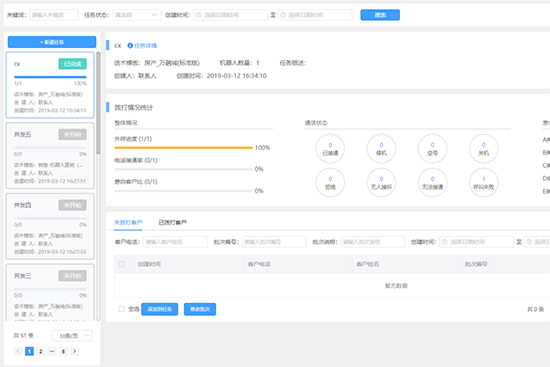Click the 呼叫失败 call status circle

tap(484, 182)
